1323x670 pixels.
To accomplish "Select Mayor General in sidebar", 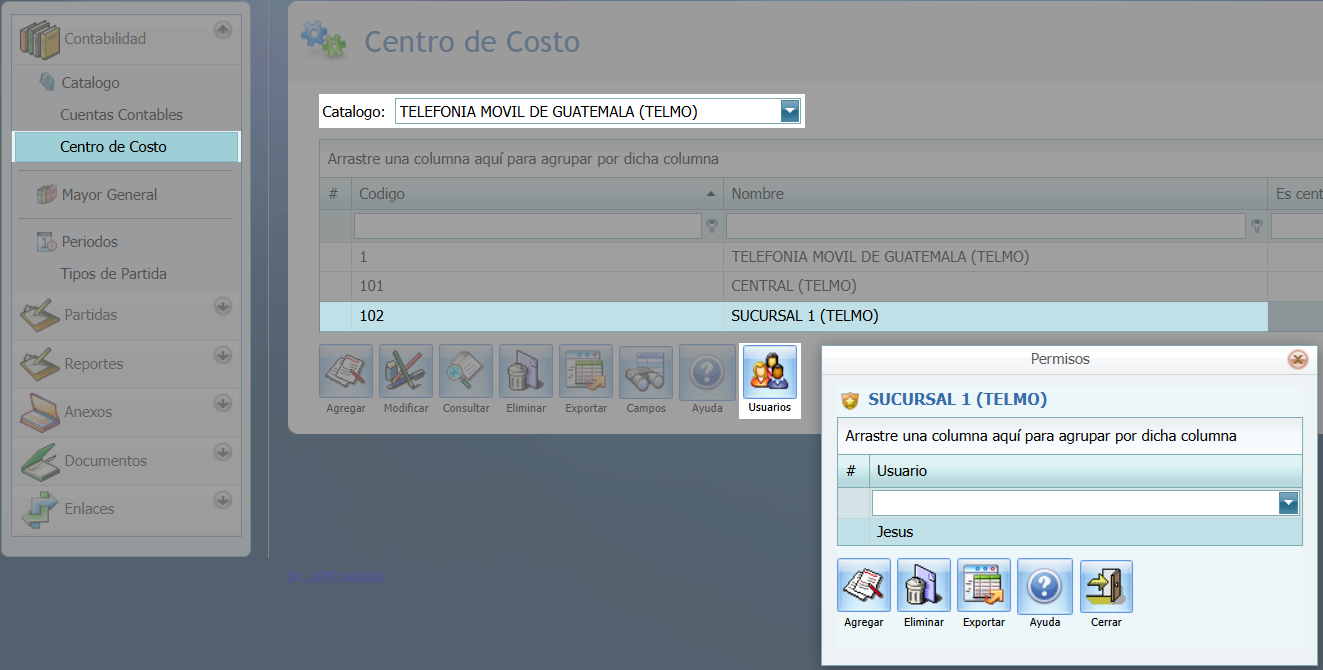I will pyautogui.click(x=109, y=195).
